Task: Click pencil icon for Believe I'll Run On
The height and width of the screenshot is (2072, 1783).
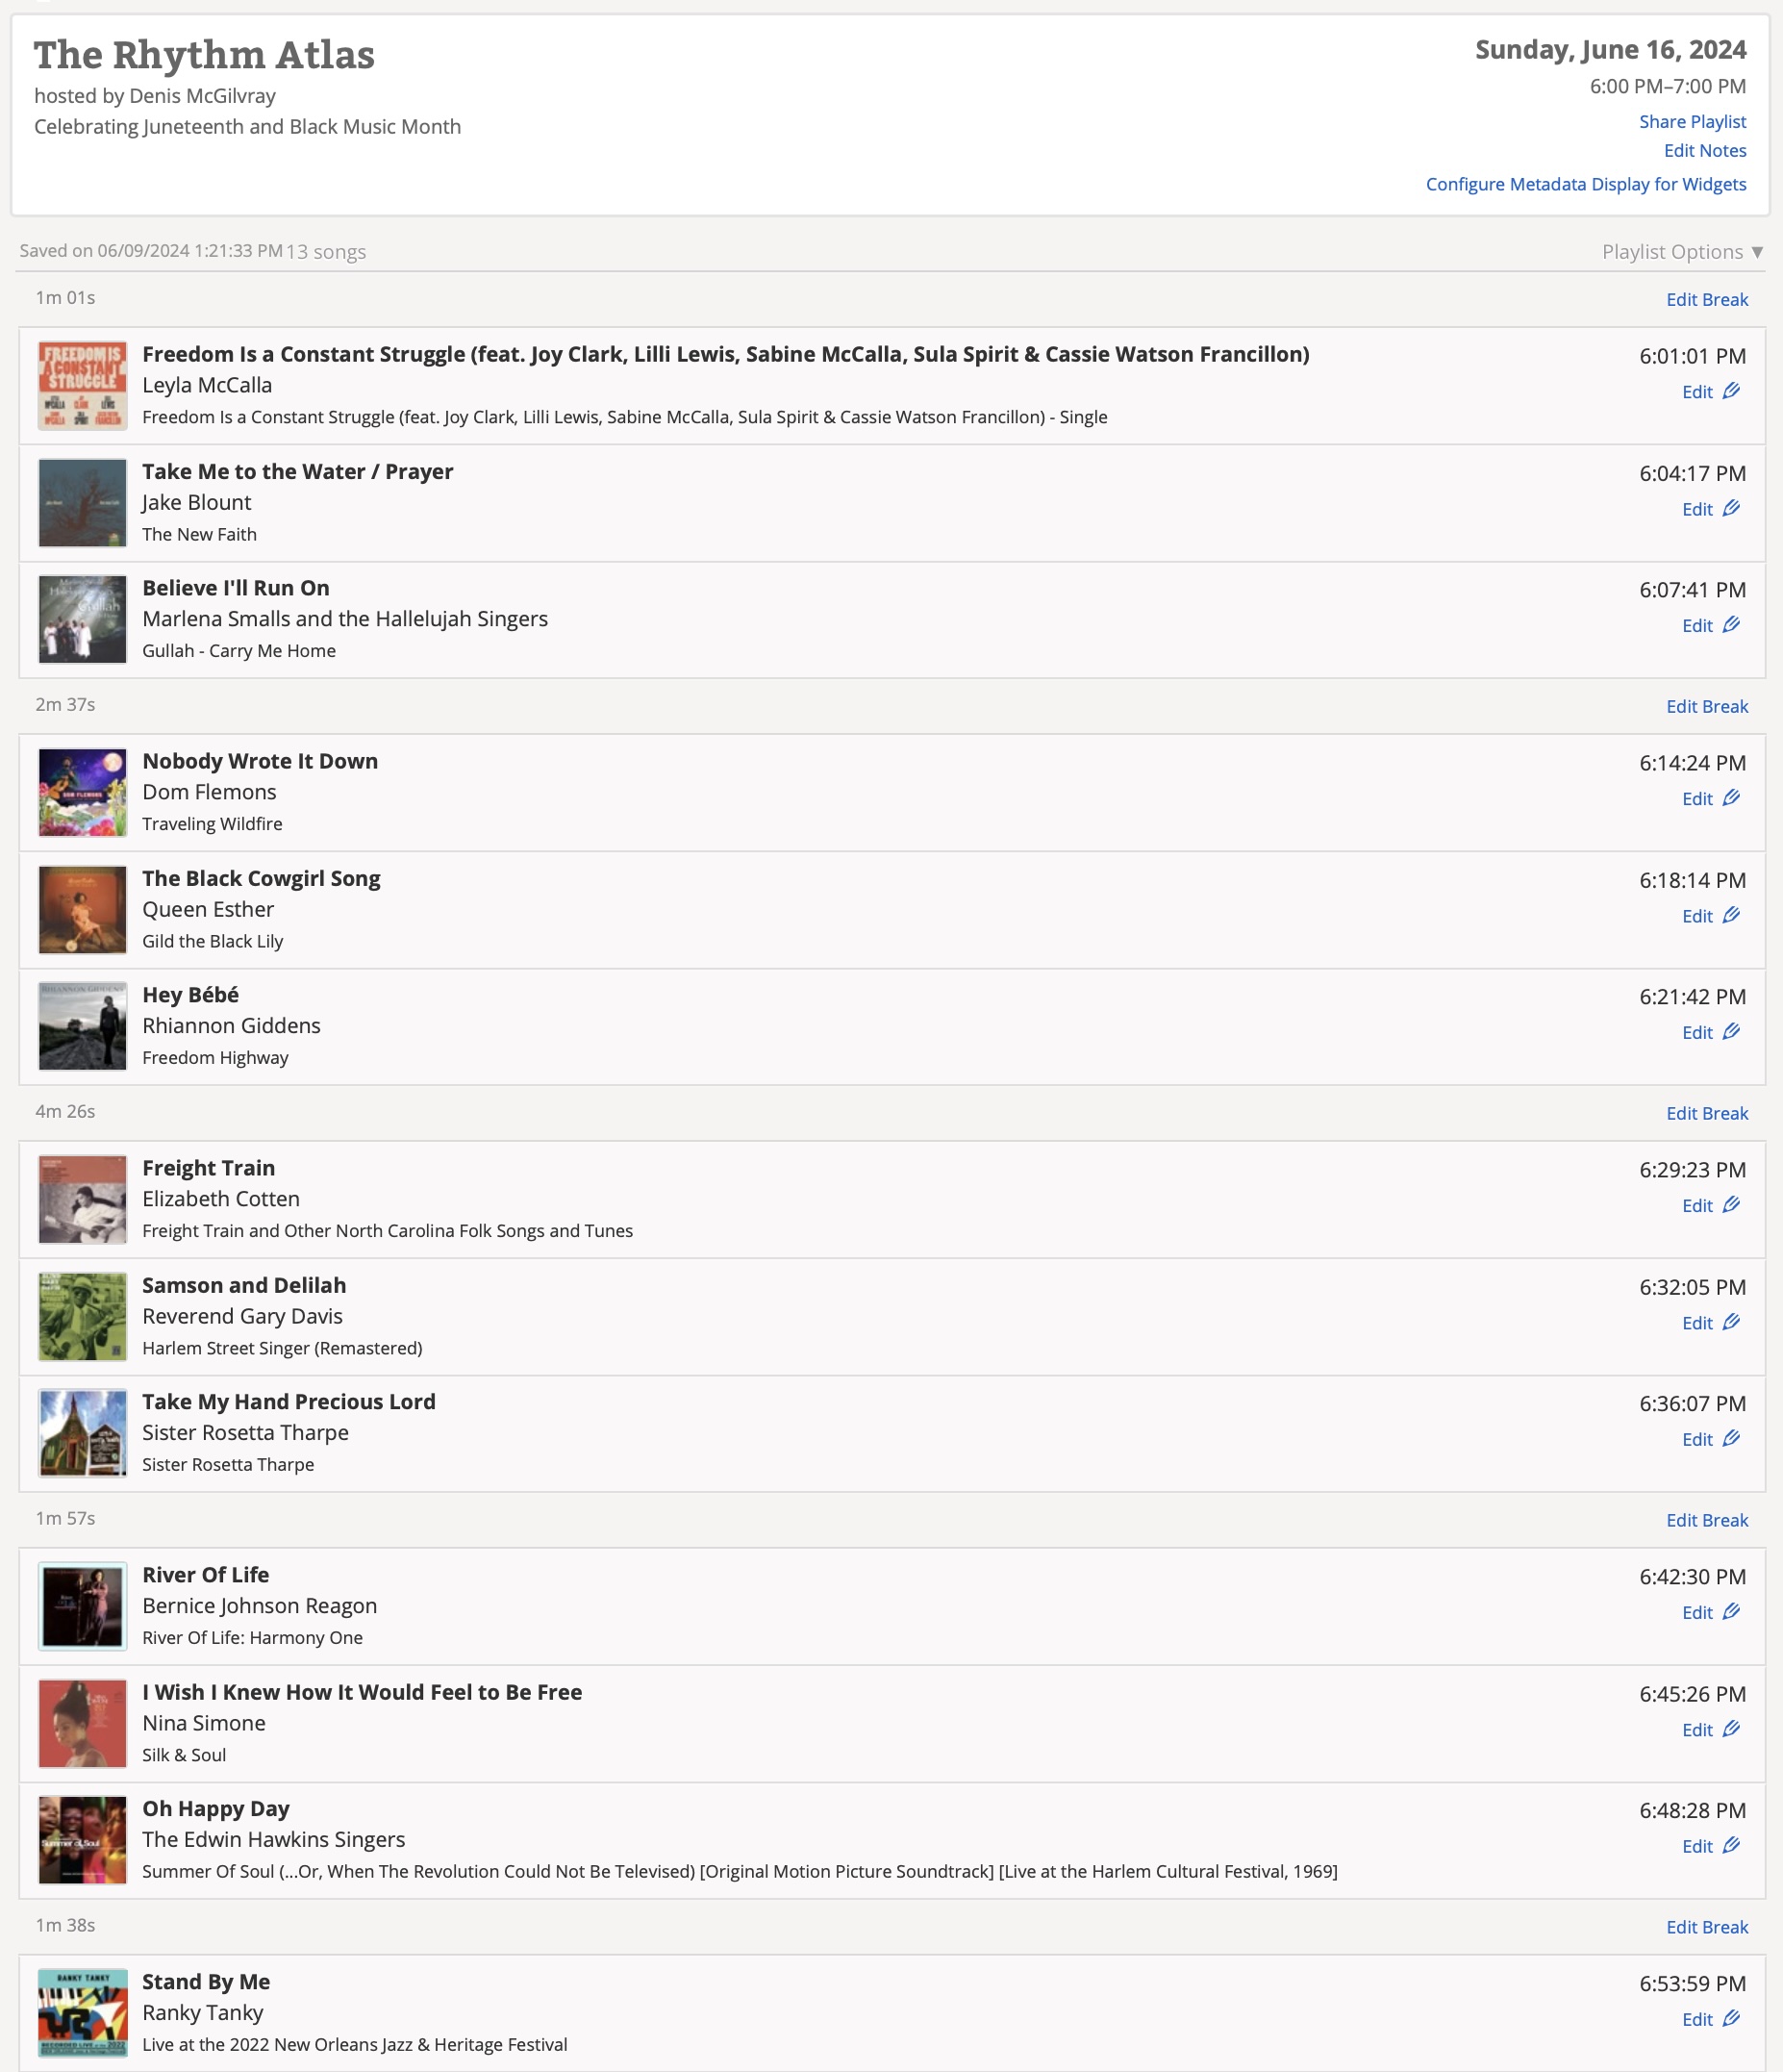Action: point(1731,625)
